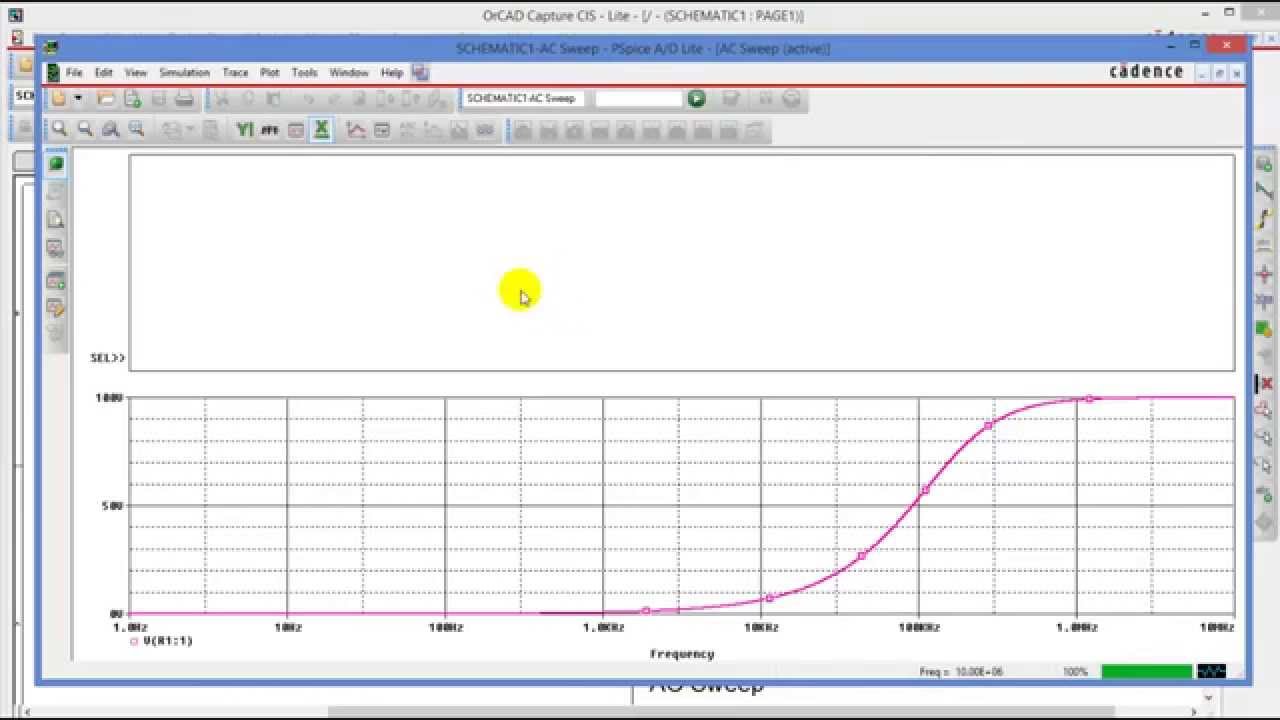Viewport: 1280px width, 720px height.
Task: Click the Copy icon
Action: [x=248, y=98]
